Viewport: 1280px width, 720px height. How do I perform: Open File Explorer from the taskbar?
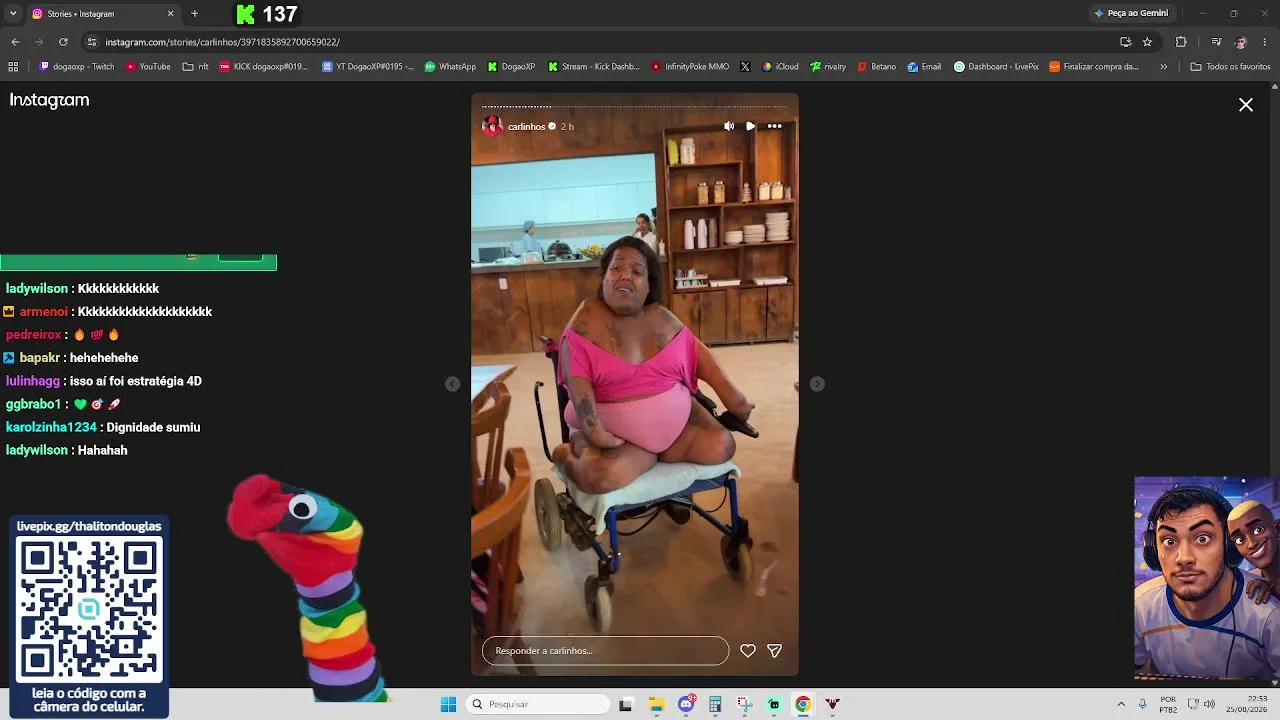point(657,704)
